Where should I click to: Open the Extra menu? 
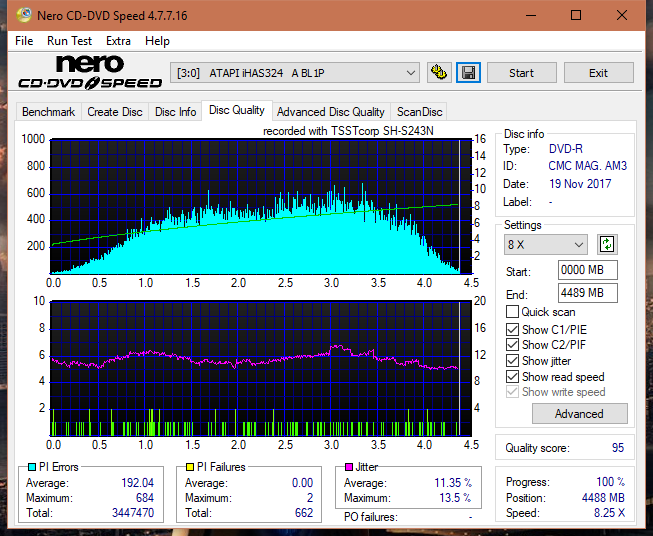[x=118, y=41]
